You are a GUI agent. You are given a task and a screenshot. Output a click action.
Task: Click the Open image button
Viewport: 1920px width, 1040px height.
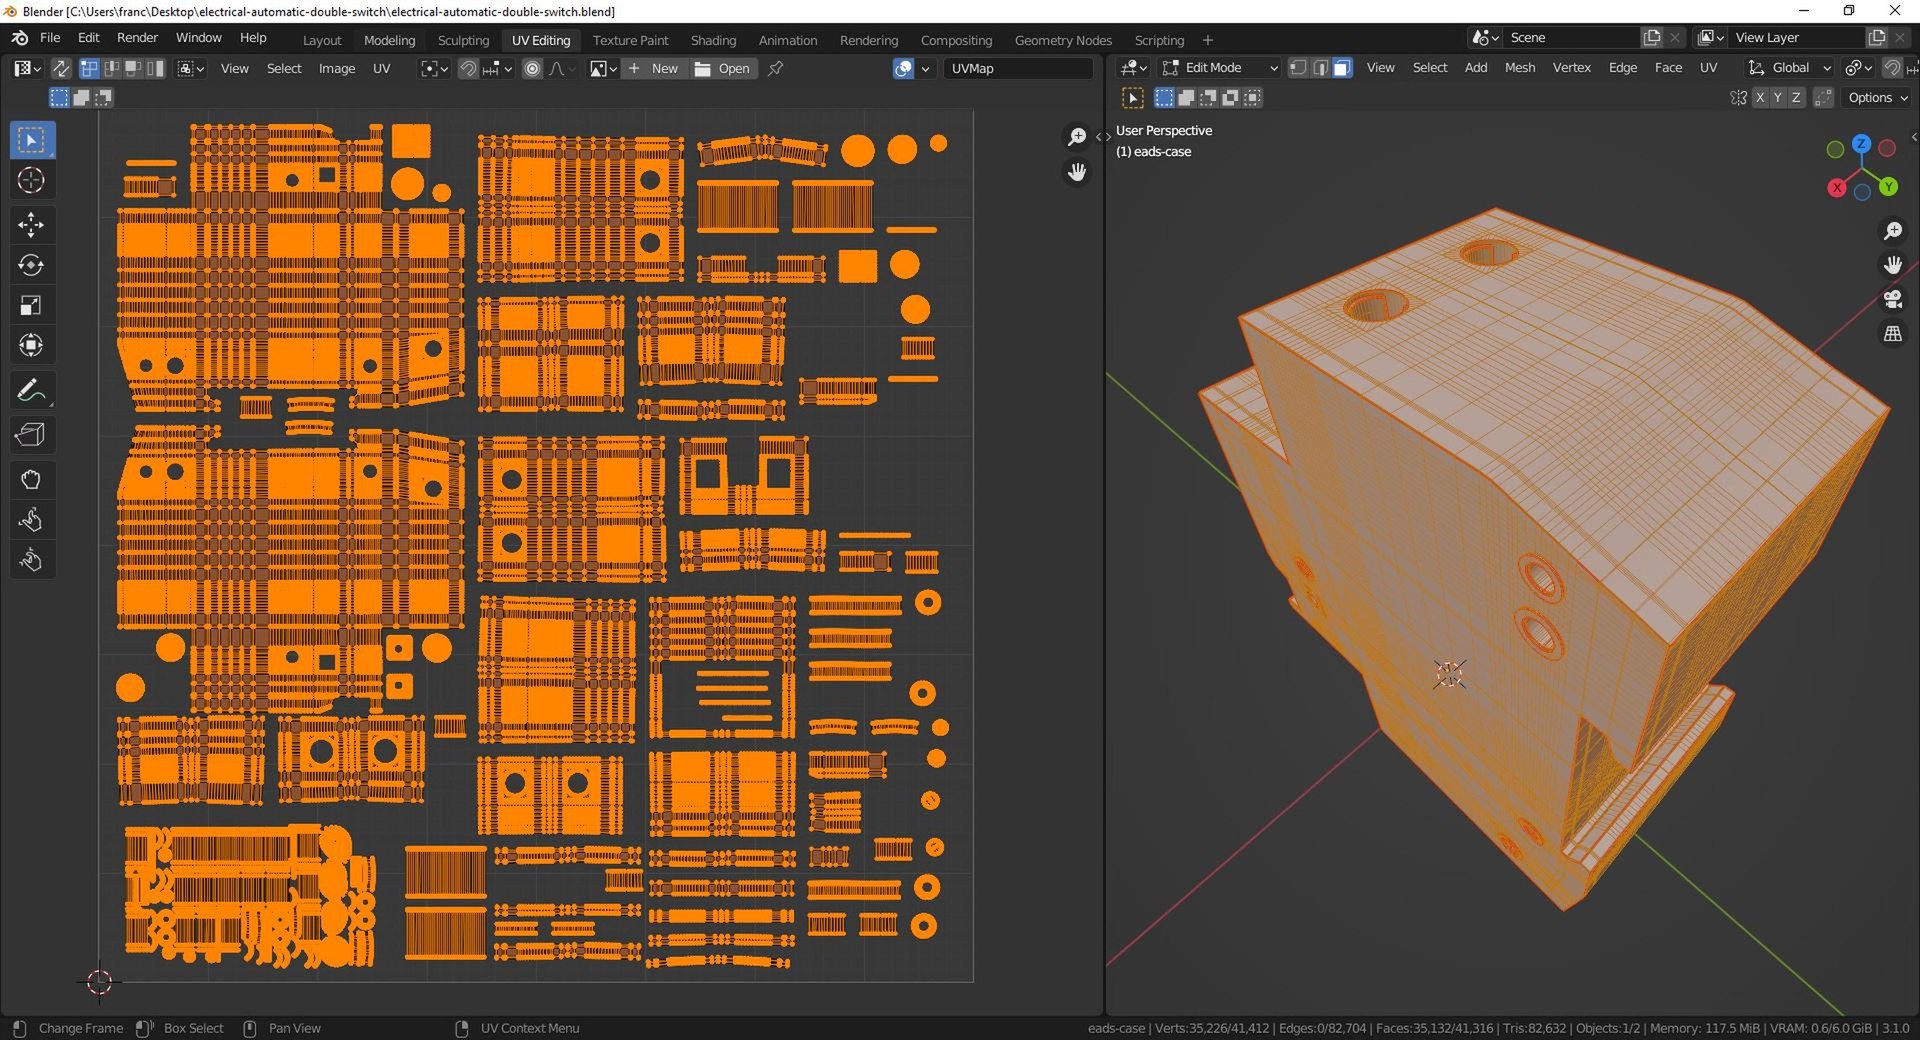[723, 68]
